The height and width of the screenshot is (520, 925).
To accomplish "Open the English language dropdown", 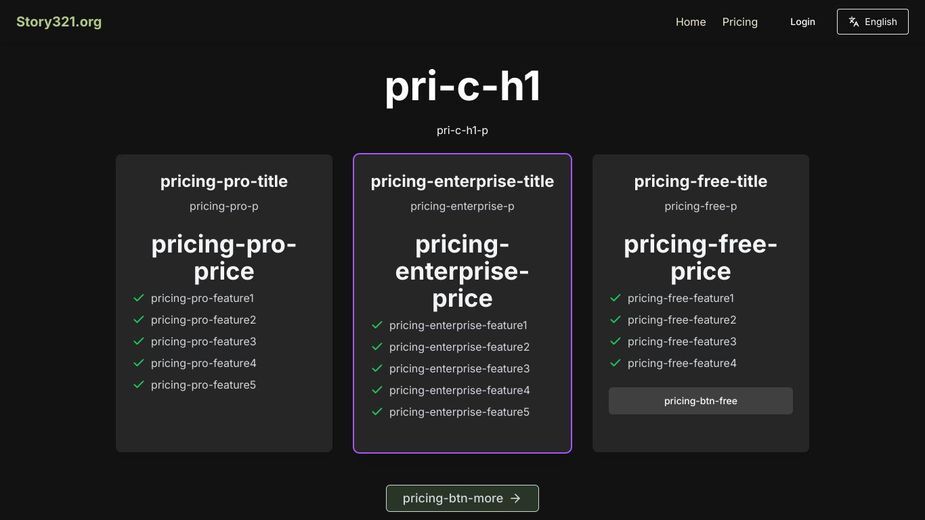I will 872,22.
